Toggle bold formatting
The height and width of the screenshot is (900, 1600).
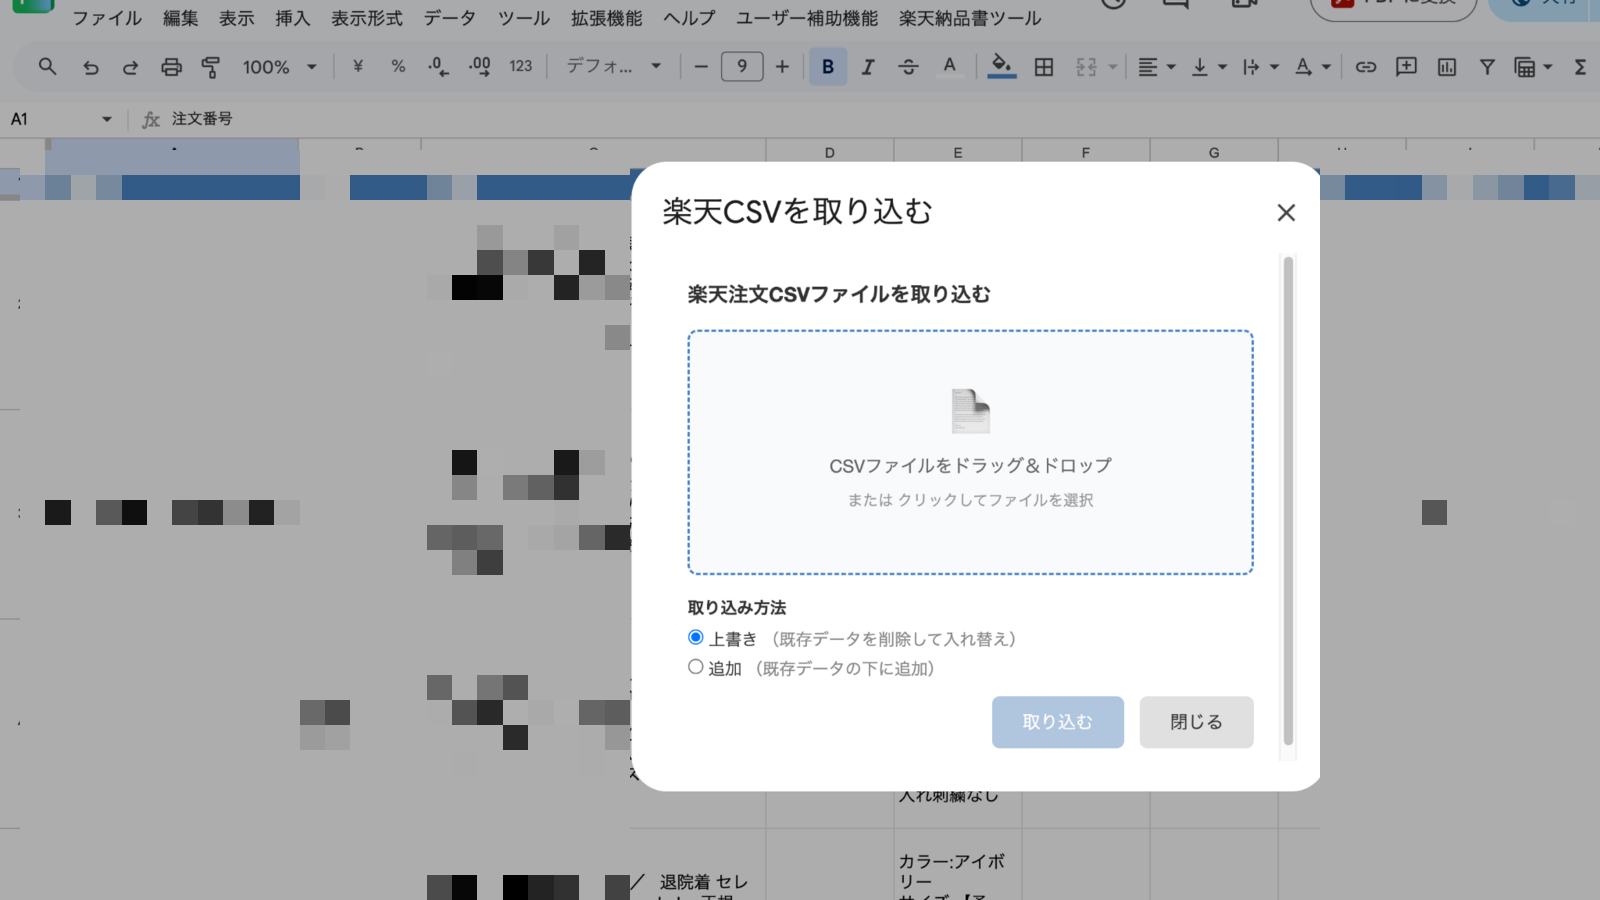pyautogui.click(x=828, y=67)
